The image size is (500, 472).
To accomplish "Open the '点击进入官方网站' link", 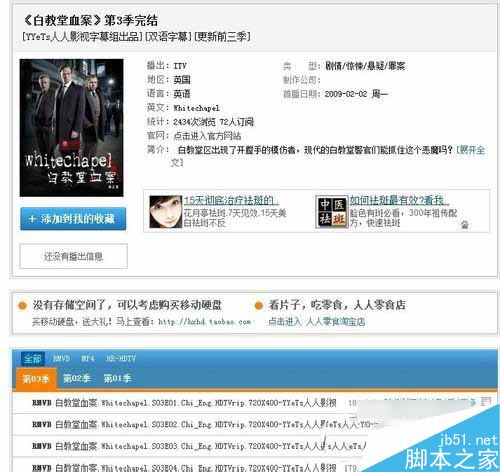I will 207,136.
